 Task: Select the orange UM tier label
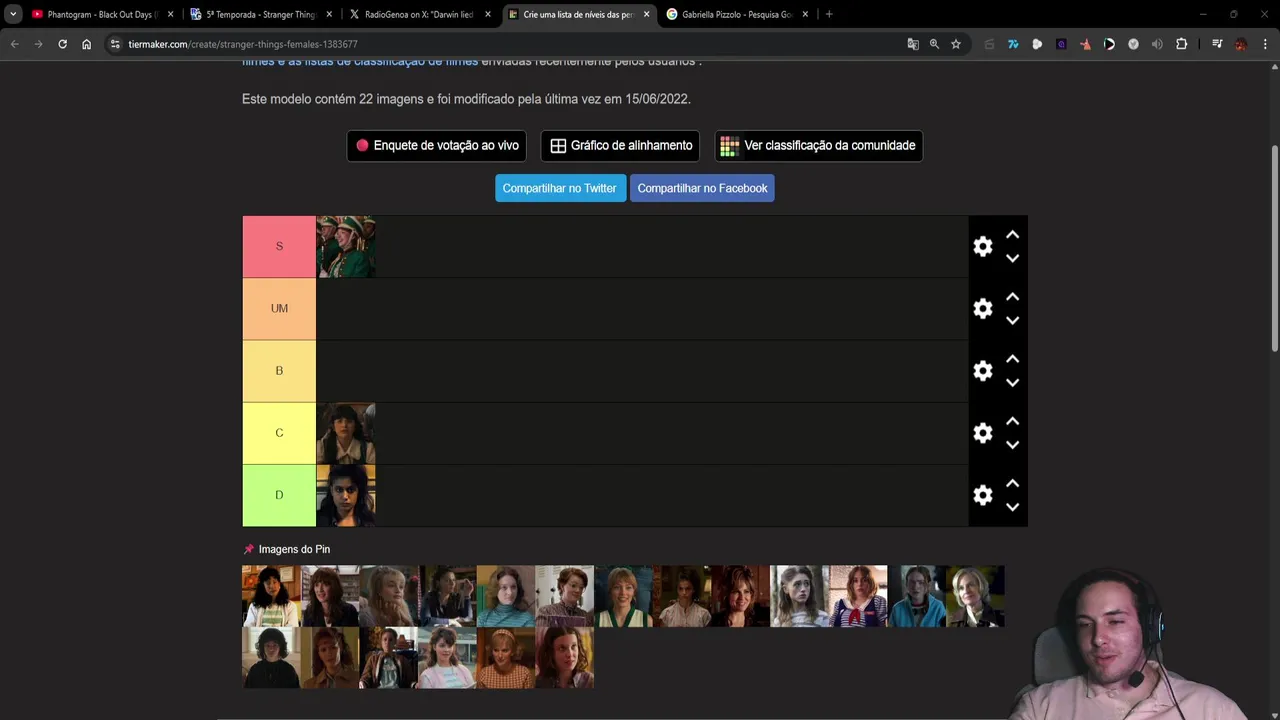click(279, 308)
